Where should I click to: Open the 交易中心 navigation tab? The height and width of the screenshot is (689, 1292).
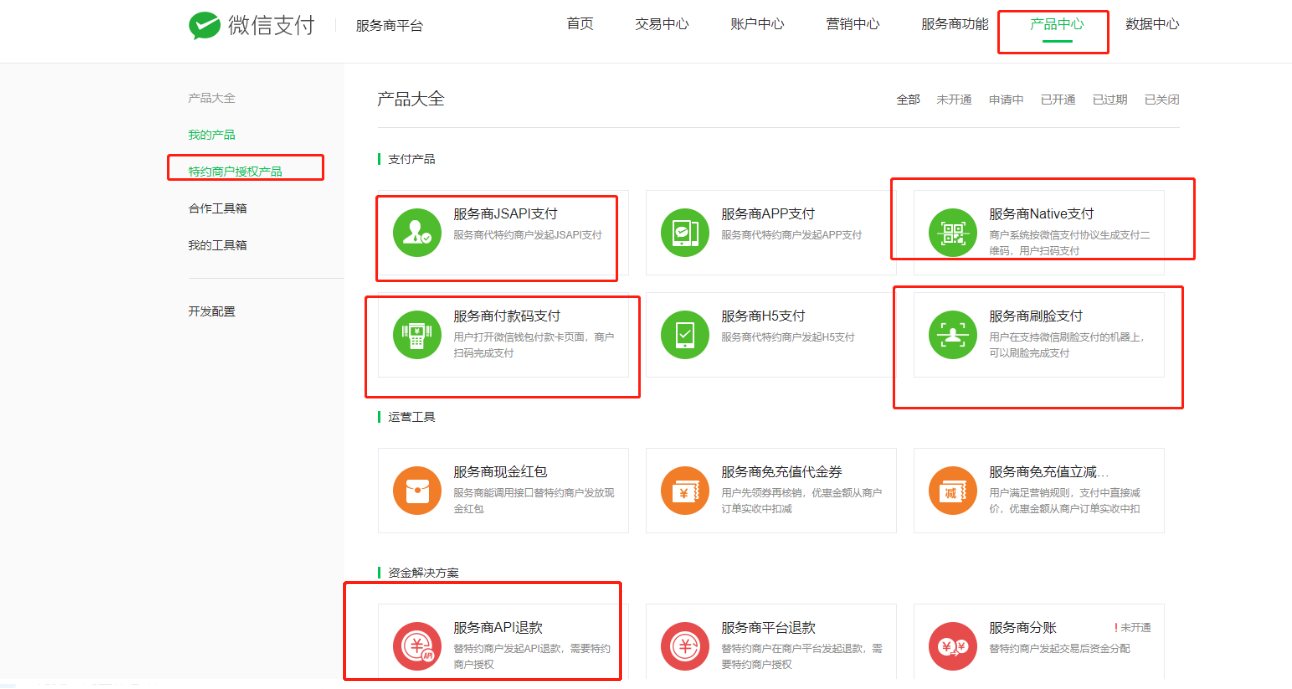point(662,24)
